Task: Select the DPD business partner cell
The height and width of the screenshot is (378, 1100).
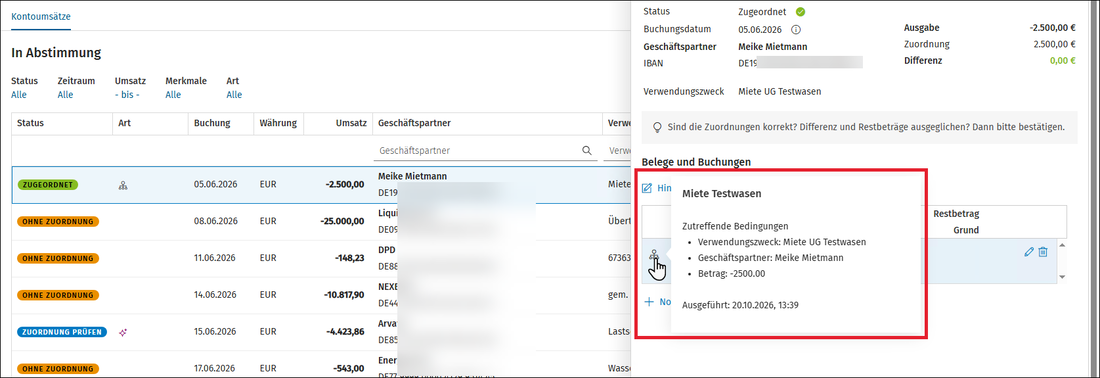Action: tap(387, 250)
